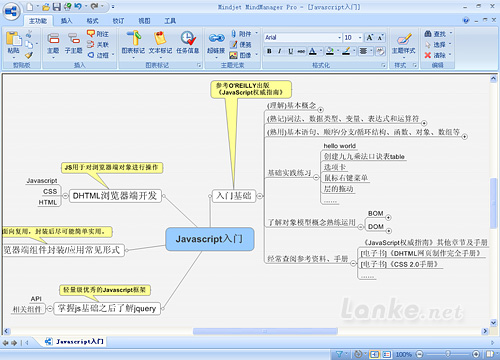The height and width of the screenshot is (360, 500).
Task: Click the fill color bucket swatch
Action: coord(330,51)
